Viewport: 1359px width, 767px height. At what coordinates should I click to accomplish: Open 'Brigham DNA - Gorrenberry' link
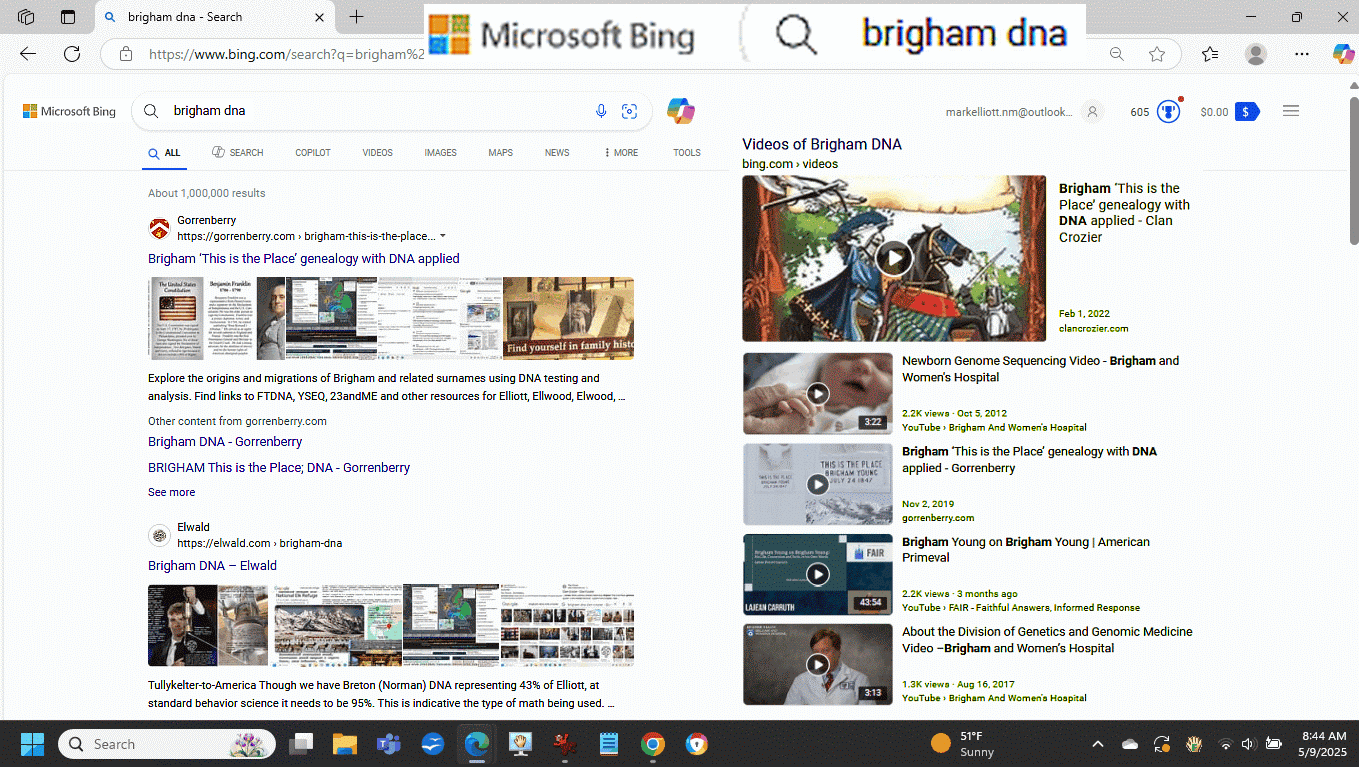tap(225, 441)
